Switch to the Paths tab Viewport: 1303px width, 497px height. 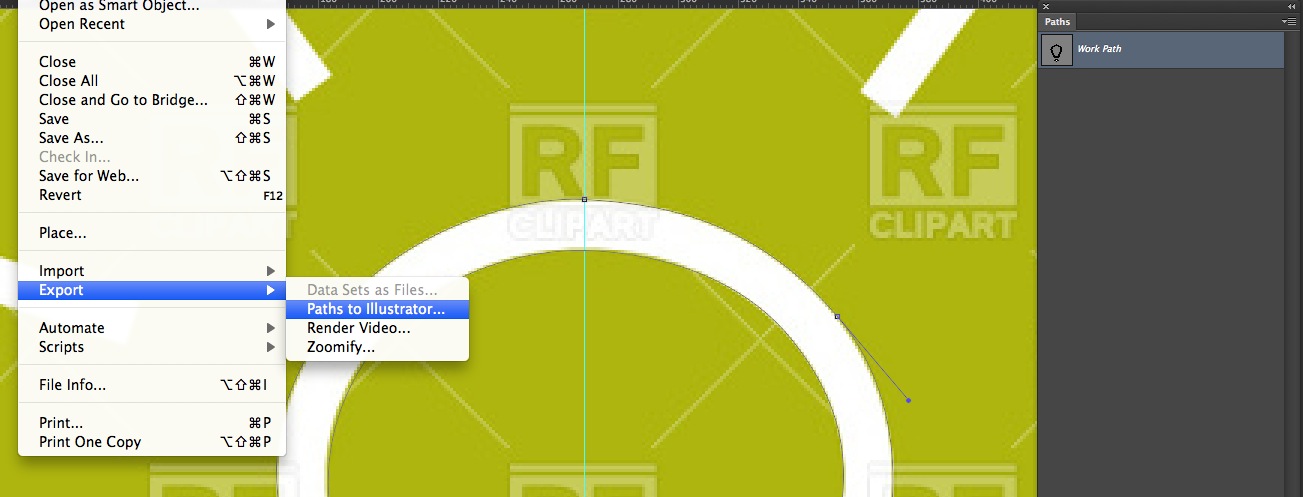(x=1057, y=21)
